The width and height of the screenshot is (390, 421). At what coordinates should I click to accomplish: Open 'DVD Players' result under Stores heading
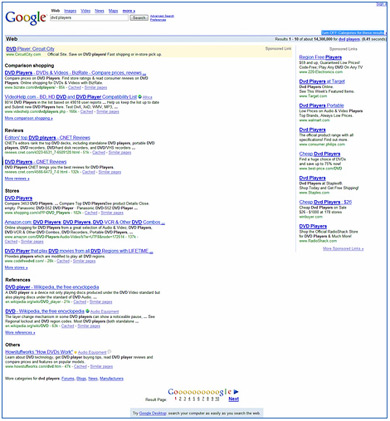click(19, 198)
